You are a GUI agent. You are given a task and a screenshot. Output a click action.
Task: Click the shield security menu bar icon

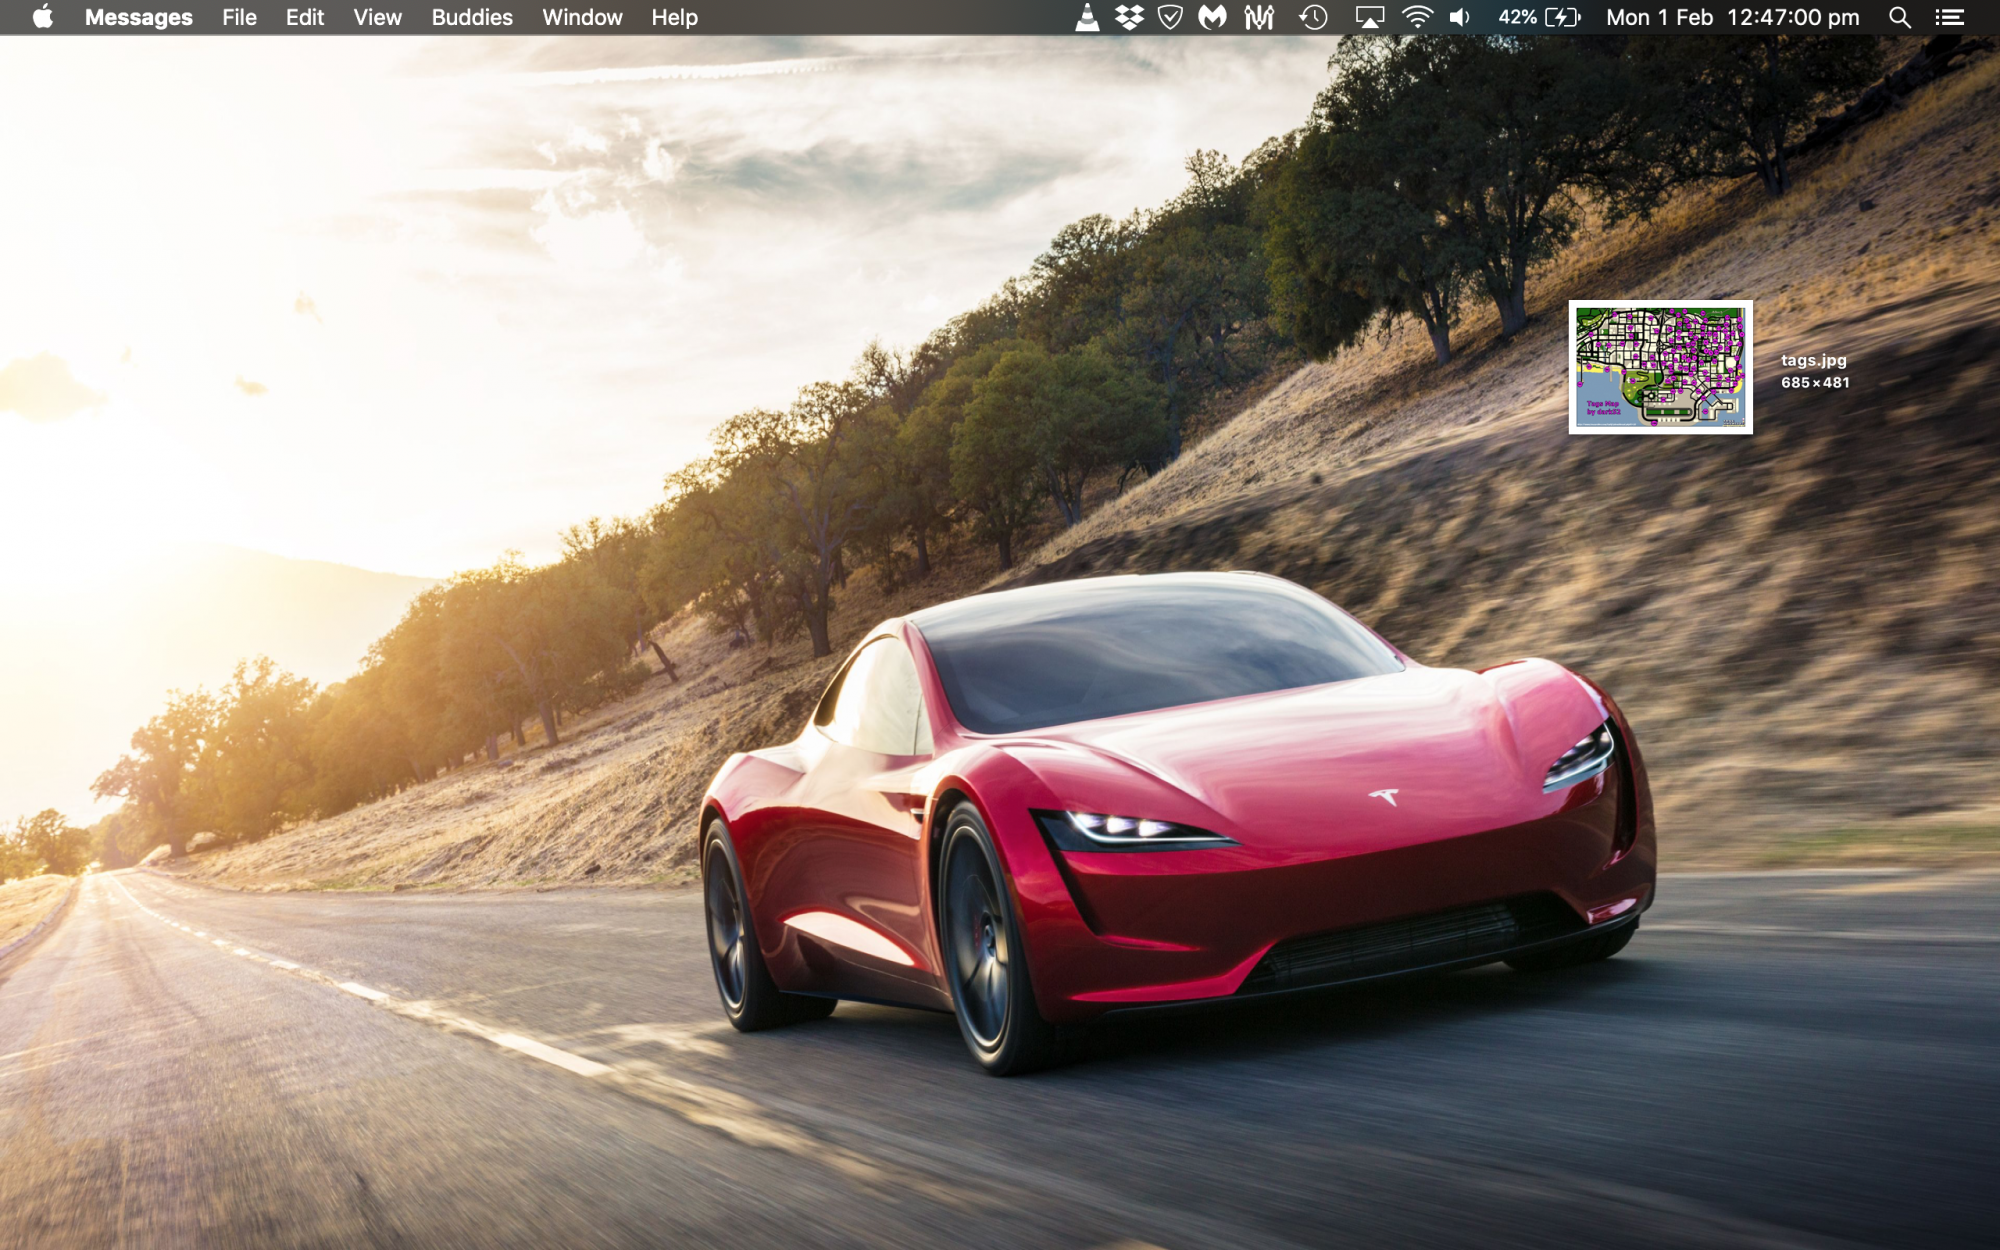click(x=1170, y=17)
